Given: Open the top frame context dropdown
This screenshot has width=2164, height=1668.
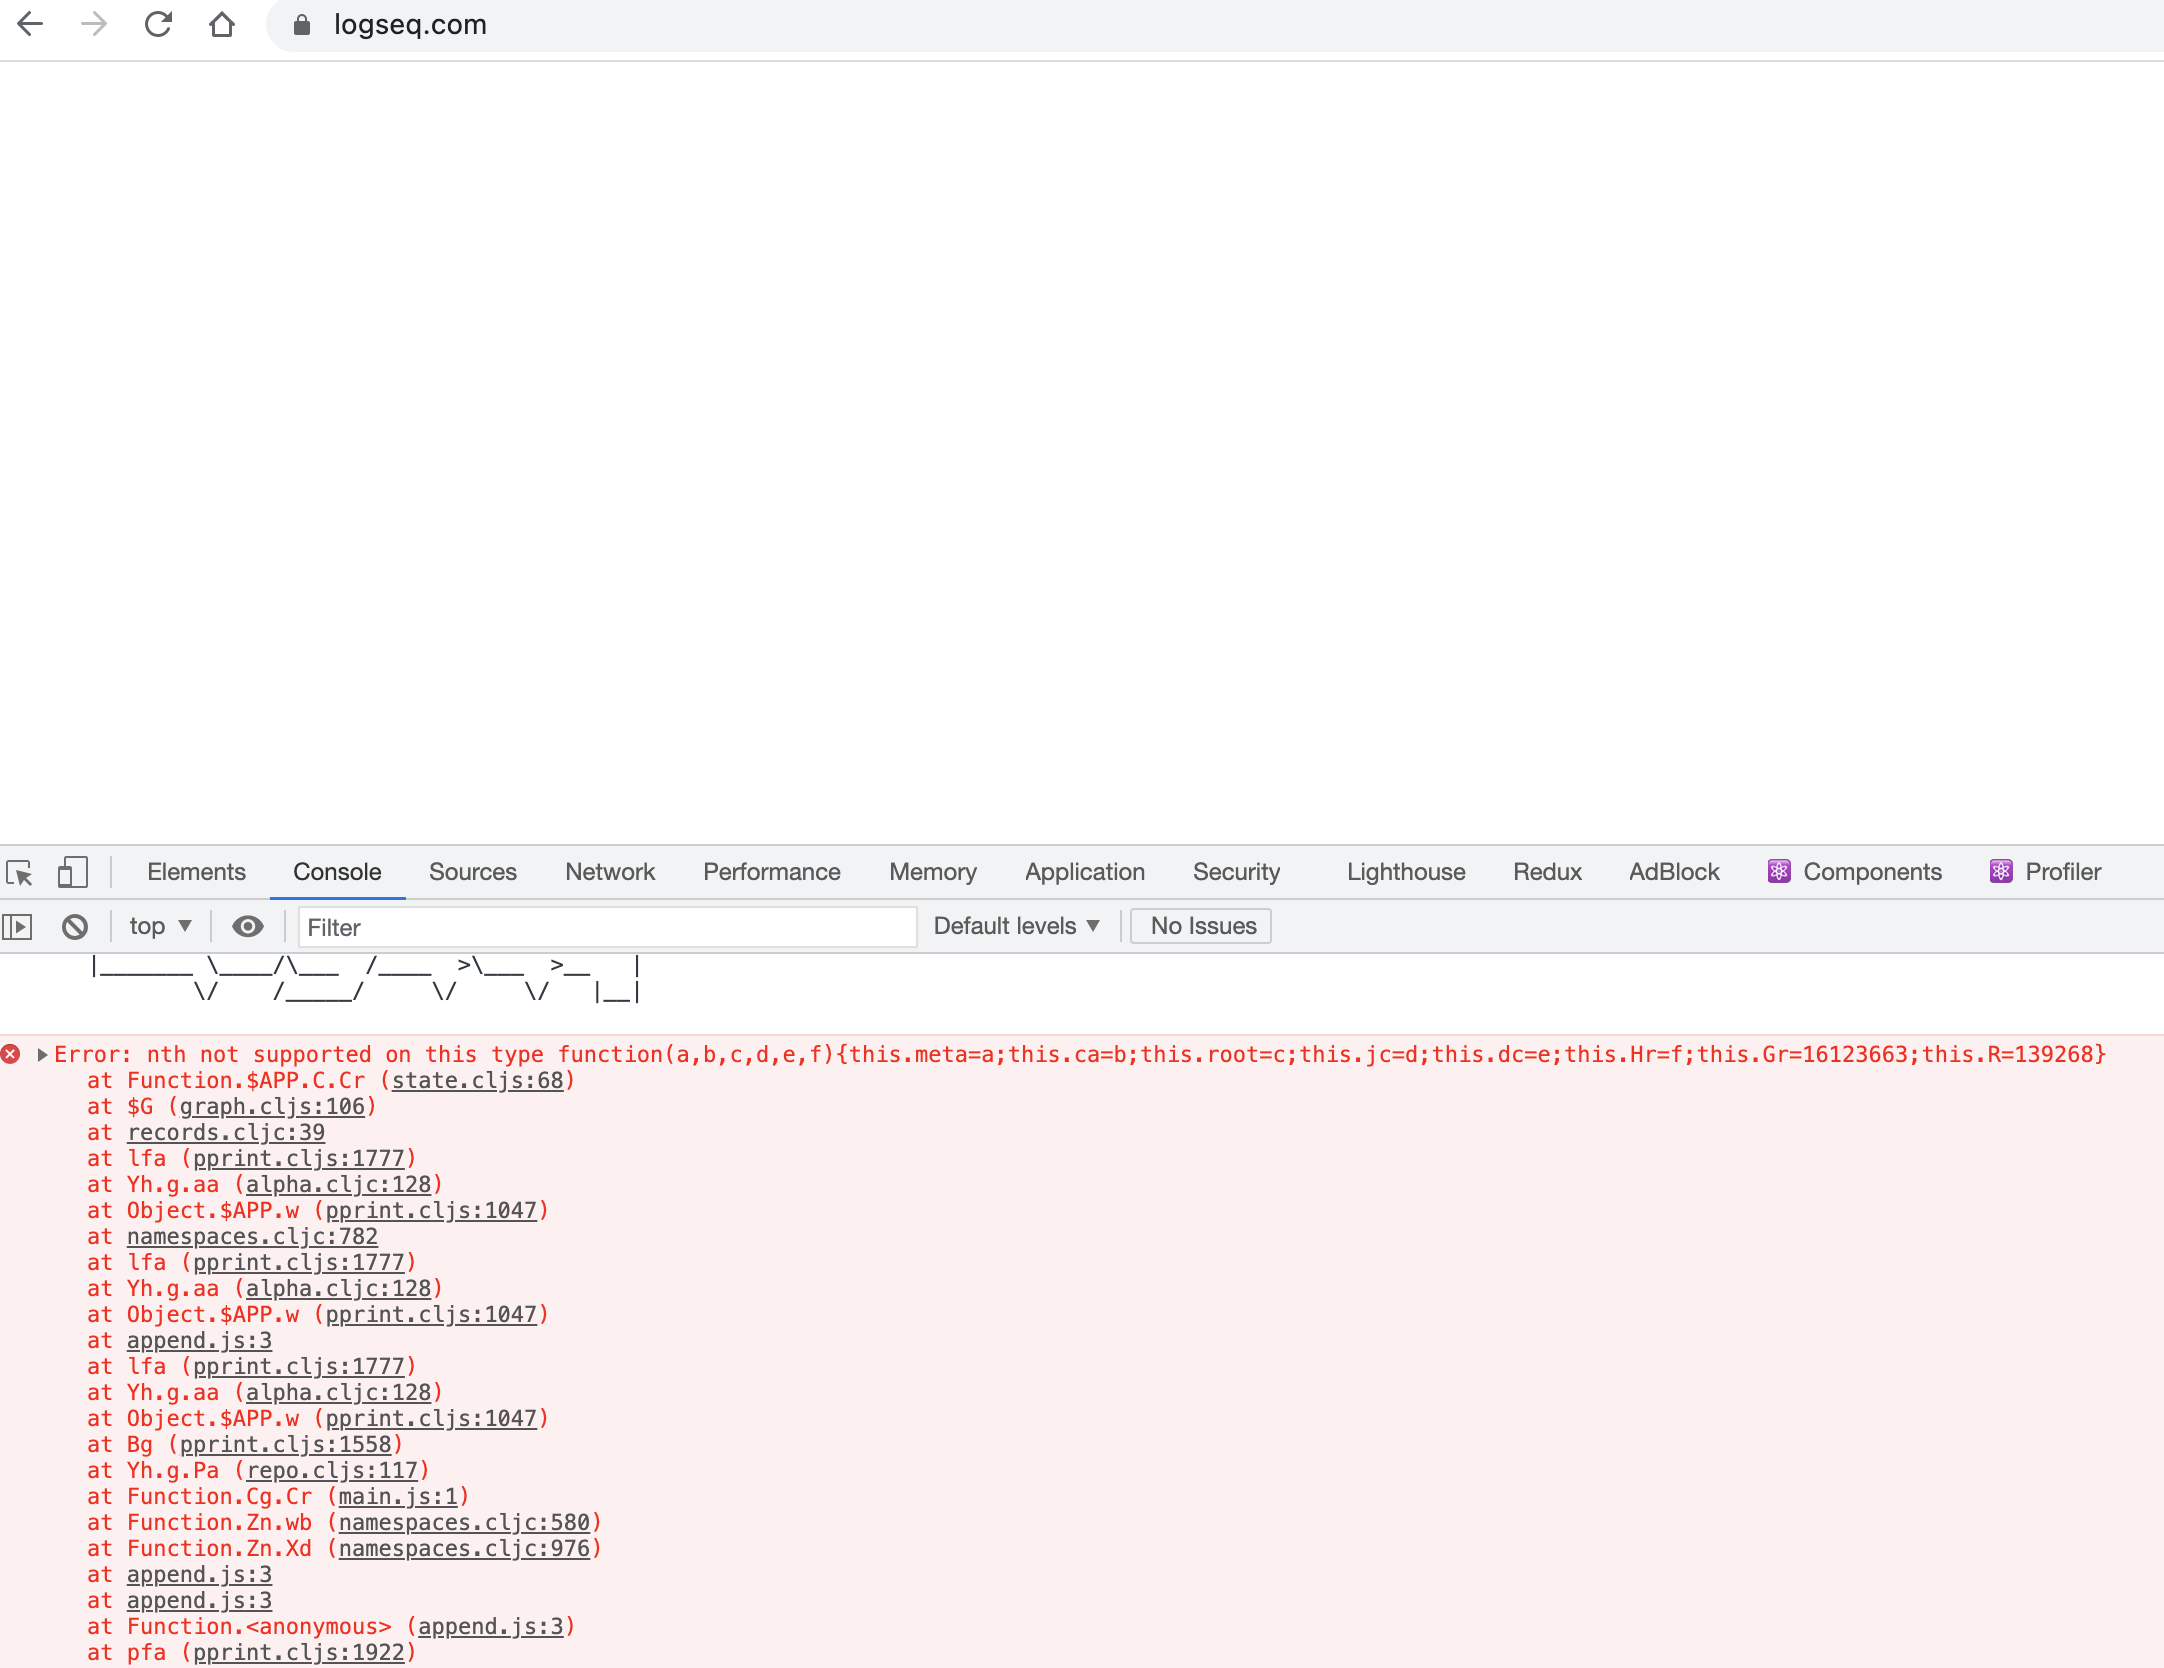Looking at the screenshot, I should (x=159, y=926).
